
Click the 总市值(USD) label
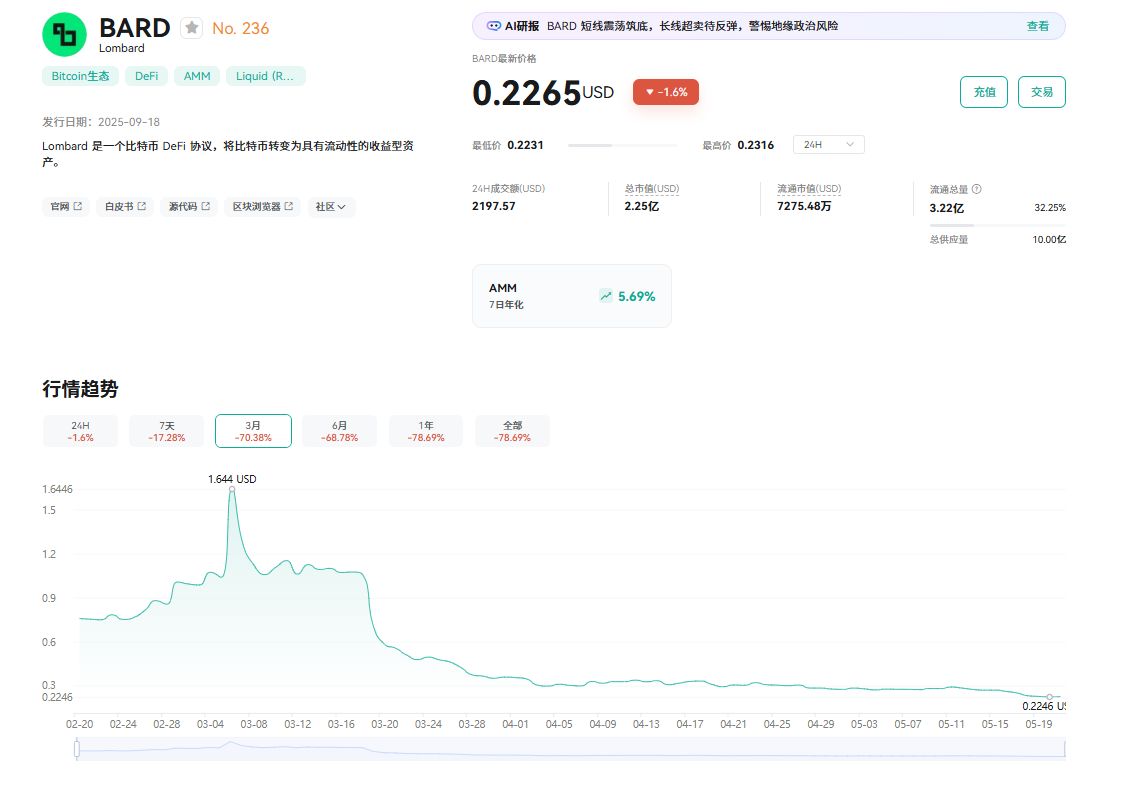coord(651,189)
